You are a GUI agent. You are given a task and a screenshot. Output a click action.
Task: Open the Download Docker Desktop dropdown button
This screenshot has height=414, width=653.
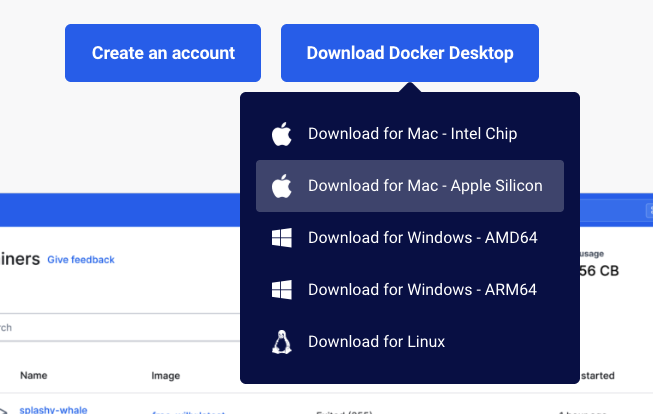click(410, 53)
